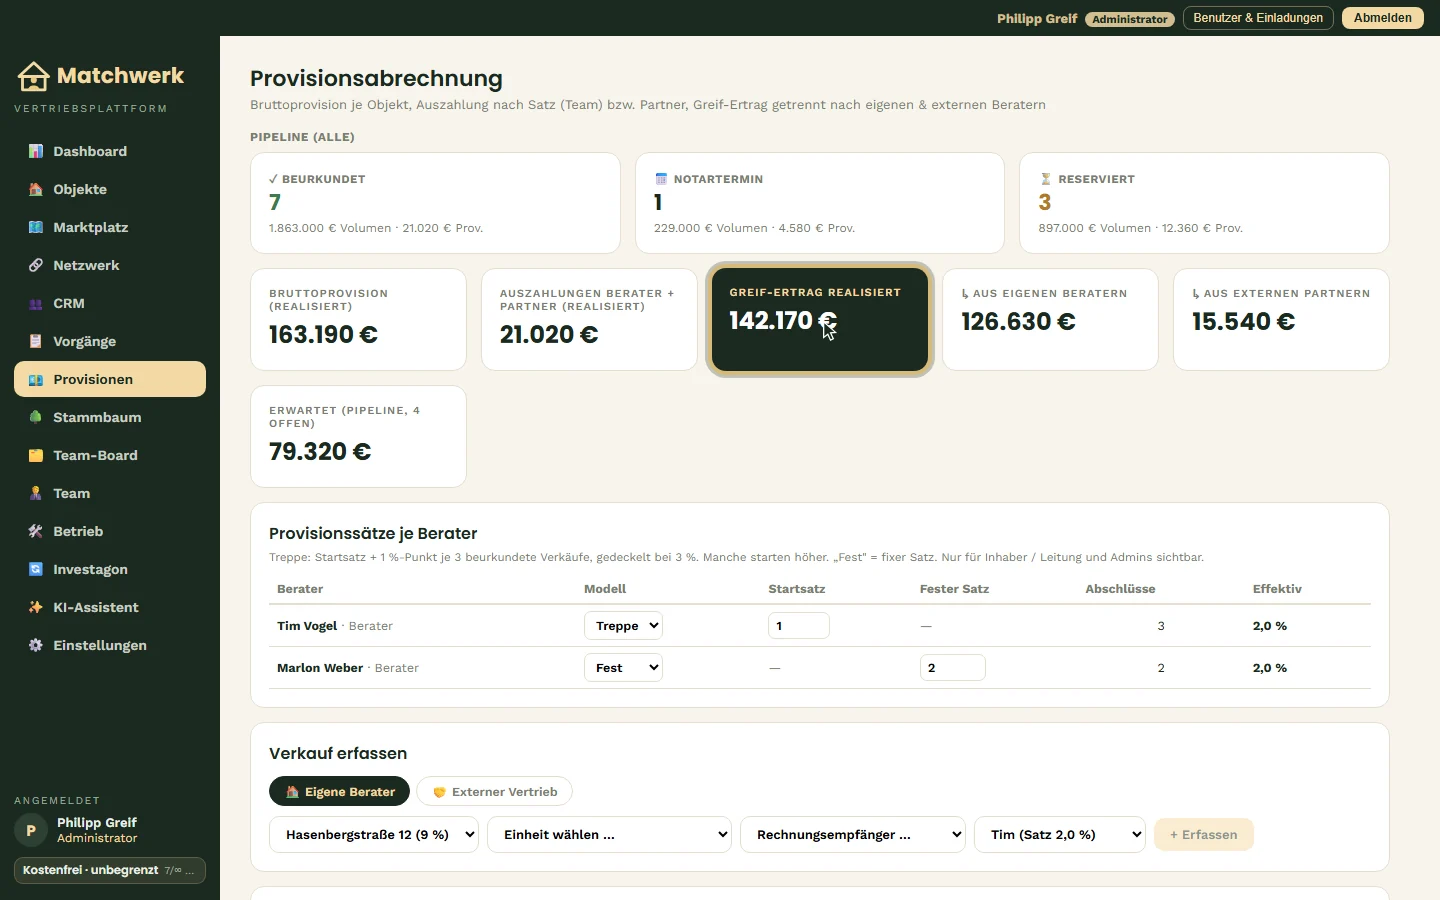Open the Hasenbergstraße 12 object dropdown
Screen dimensions: 1440x900
pos(374,835)
